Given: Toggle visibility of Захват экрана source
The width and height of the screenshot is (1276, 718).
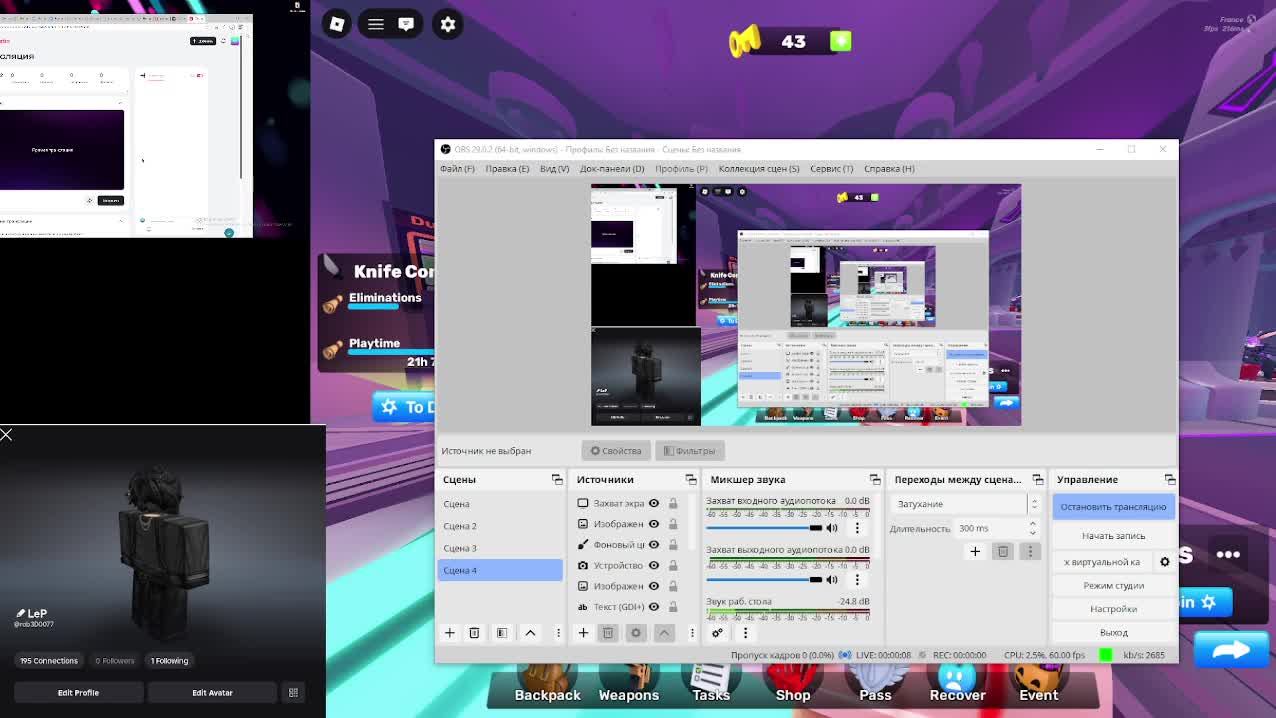Looking at the screenshot, I should (x=654, y=503).
